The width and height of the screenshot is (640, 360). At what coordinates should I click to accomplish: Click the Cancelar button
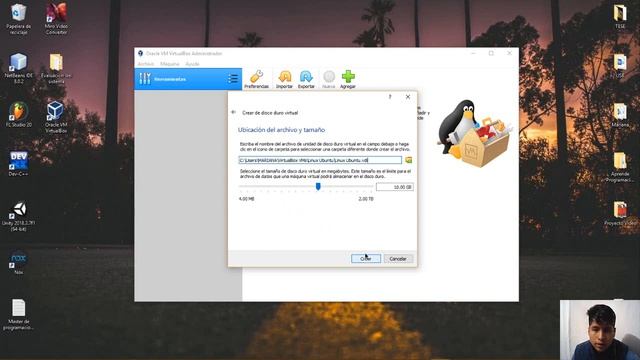coord(398,259)
